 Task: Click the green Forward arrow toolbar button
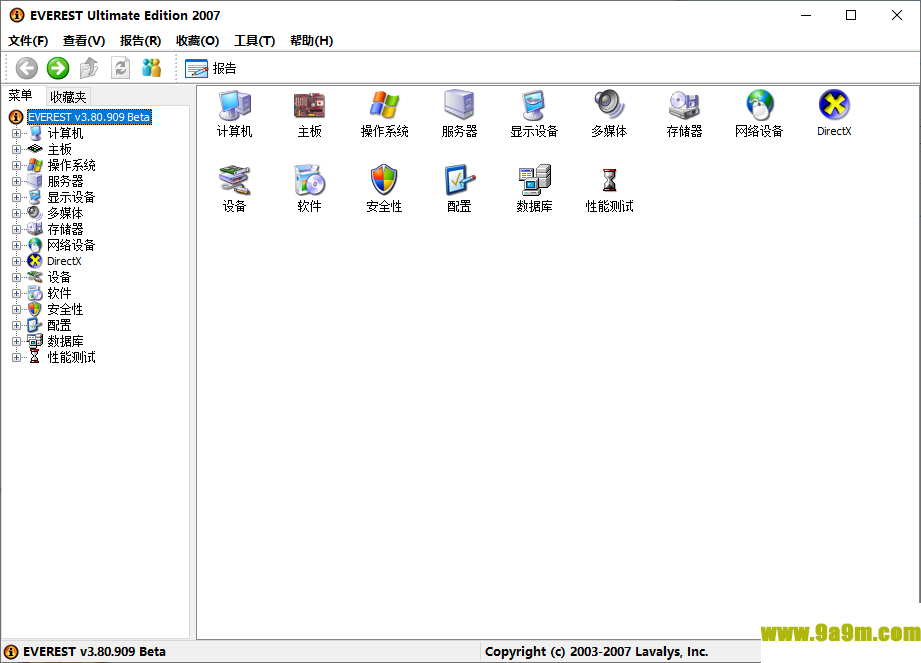[58, 68]
